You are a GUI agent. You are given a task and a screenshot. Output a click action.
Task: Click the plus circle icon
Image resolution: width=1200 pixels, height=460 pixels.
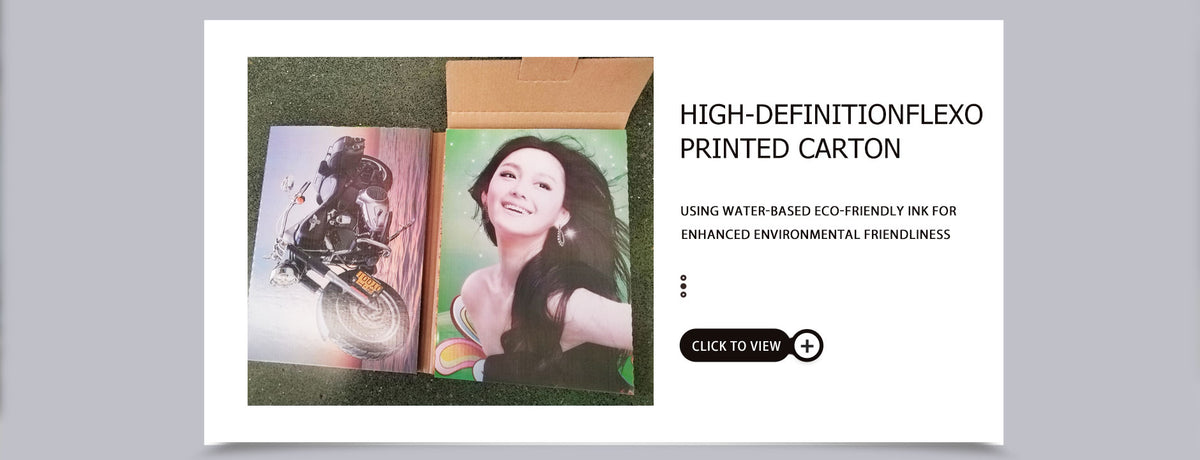(807, 346)
